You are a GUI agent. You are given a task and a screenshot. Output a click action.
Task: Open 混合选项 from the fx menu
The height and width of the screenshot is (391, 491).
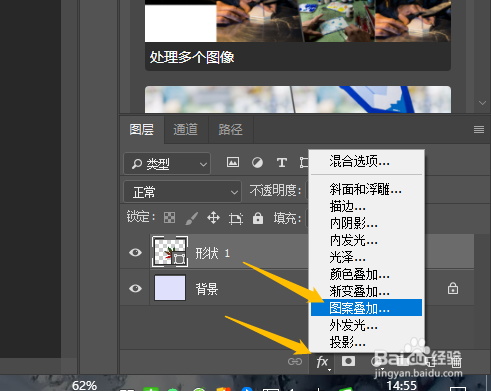click(366, 161)
